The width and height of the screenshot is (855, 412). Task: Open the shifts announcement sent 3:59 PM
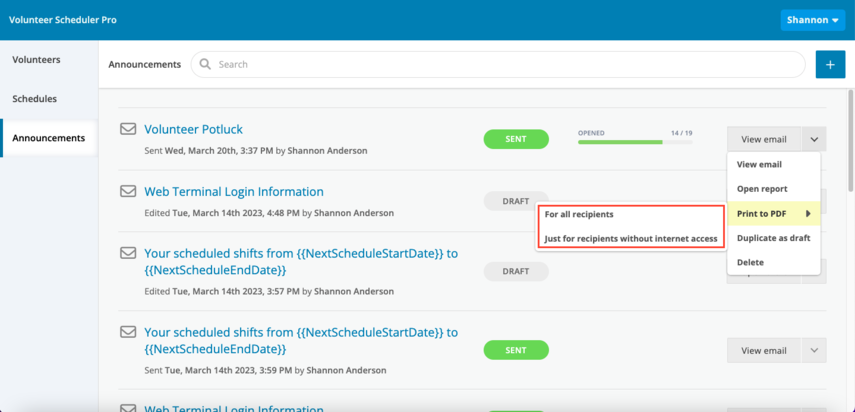pyautogui.click(x=301, y=340)
